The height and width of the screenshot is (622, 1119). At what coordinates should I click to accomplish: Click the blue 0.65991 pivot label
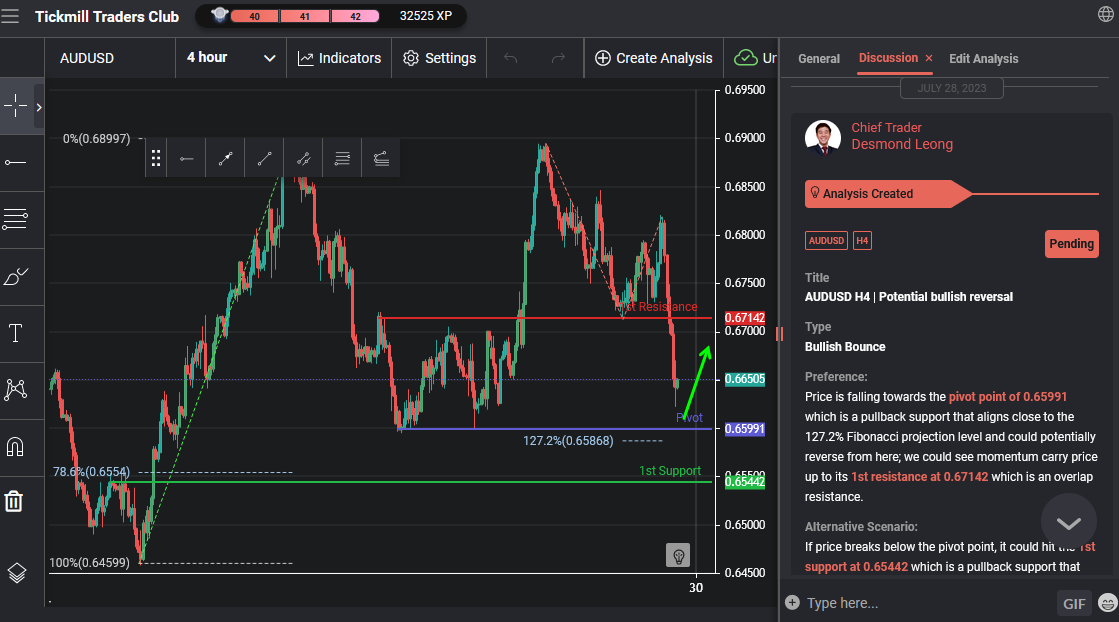coord(744,429)
